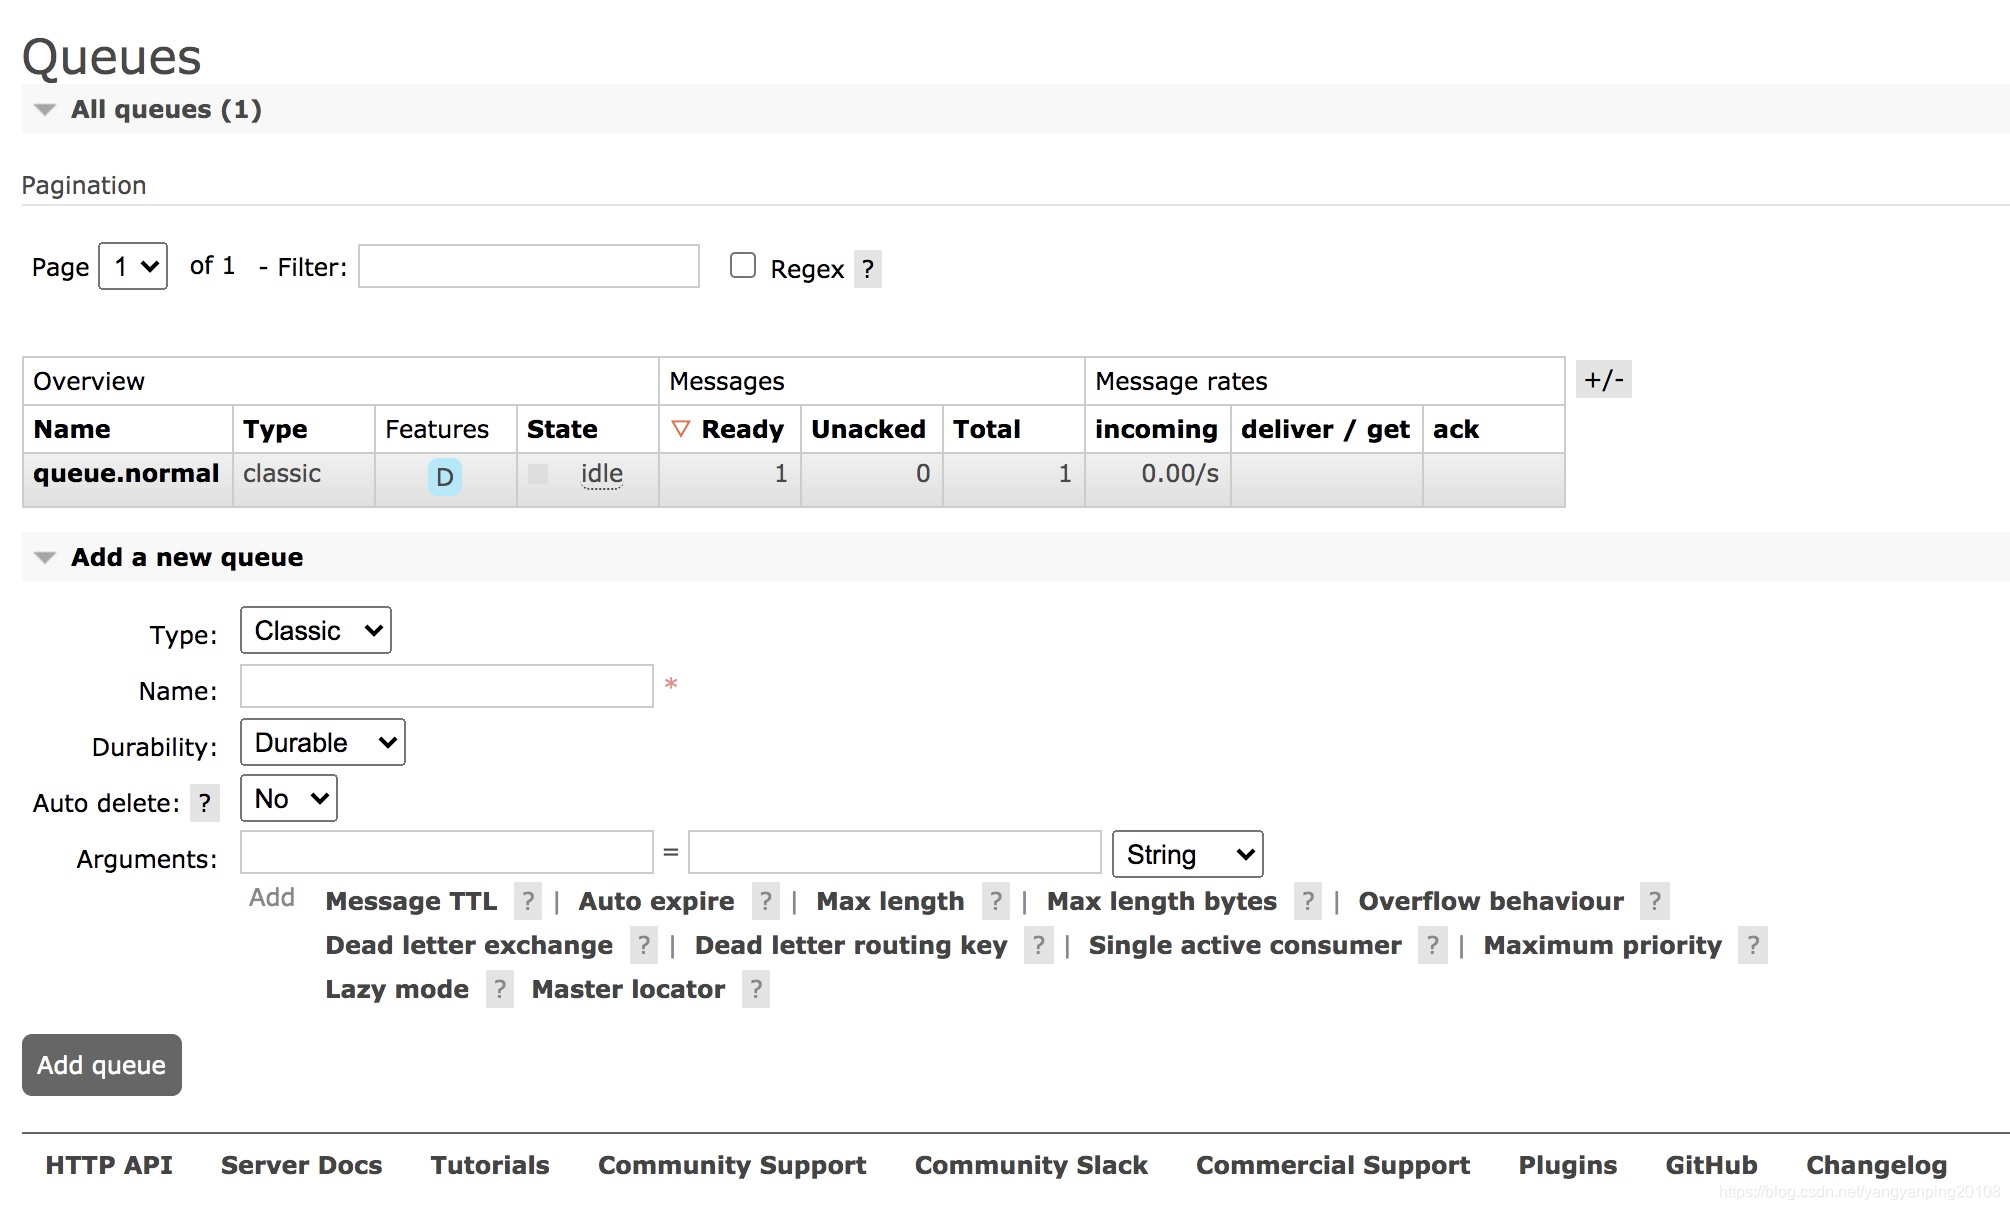
Task: Open help for Auto delete
Action: pos(204,803)
